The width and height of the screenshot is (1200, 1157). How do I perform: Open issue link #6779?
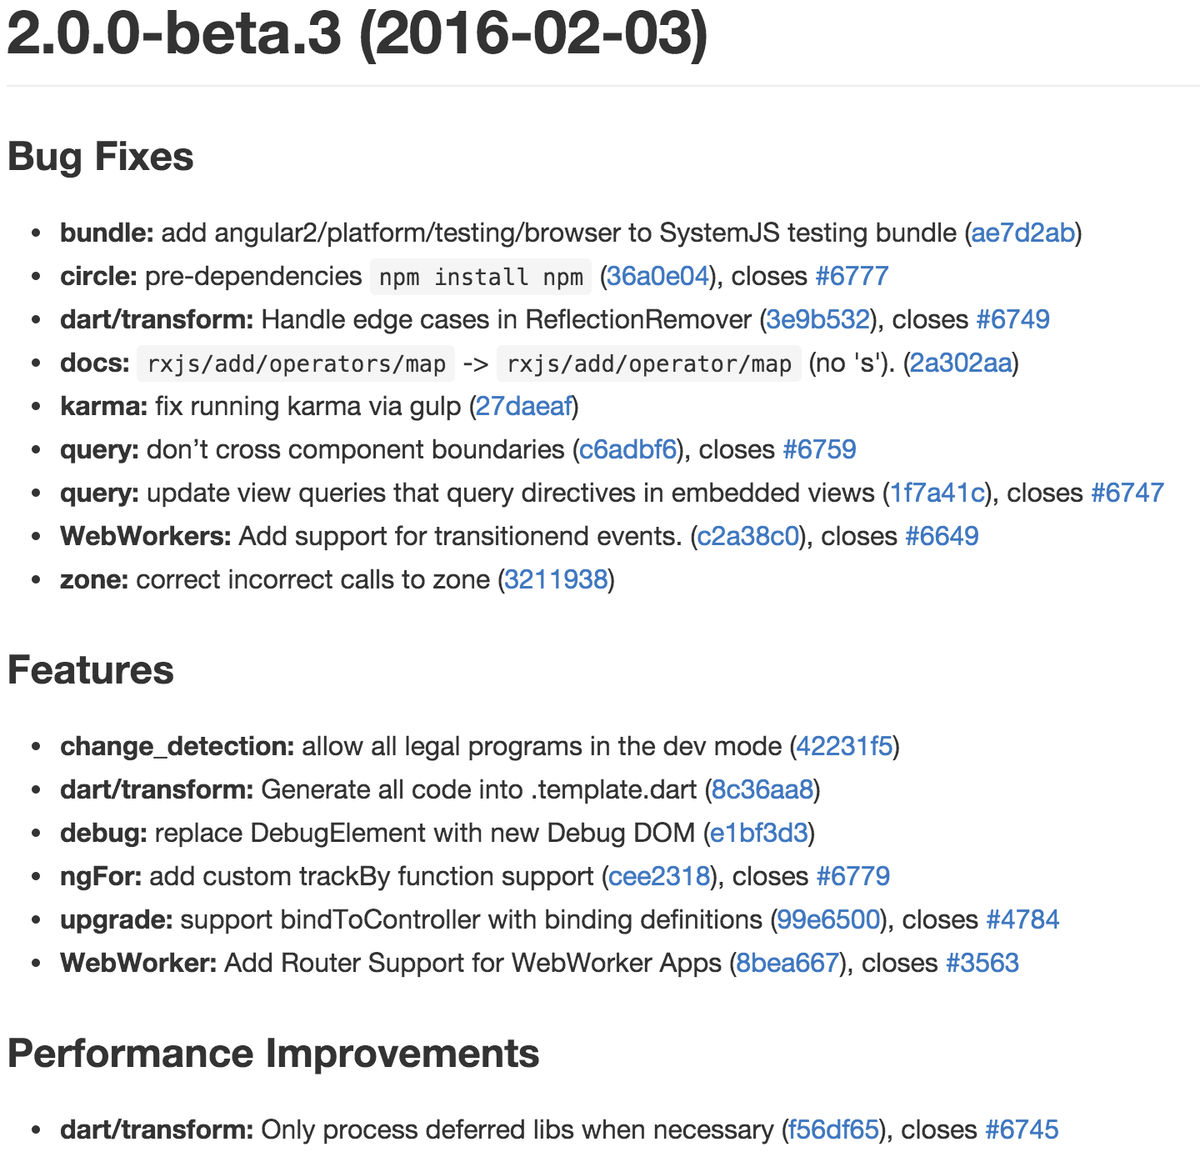(x=853, y=877)
